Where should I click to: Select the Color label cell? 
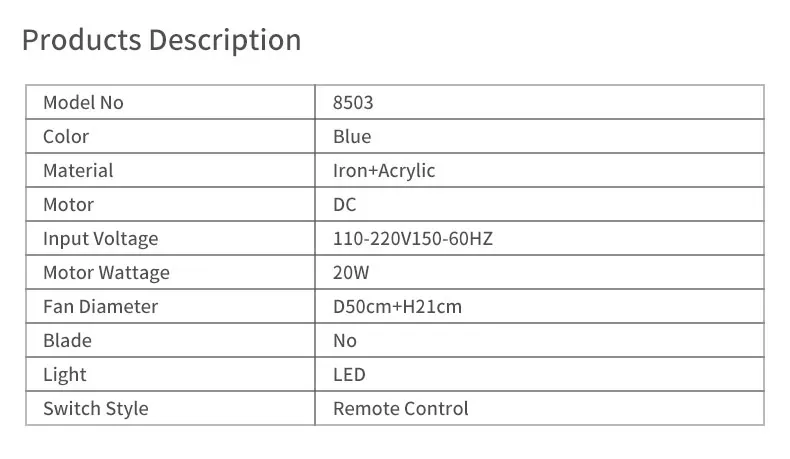pyautogui.click(x=66, y=137)
